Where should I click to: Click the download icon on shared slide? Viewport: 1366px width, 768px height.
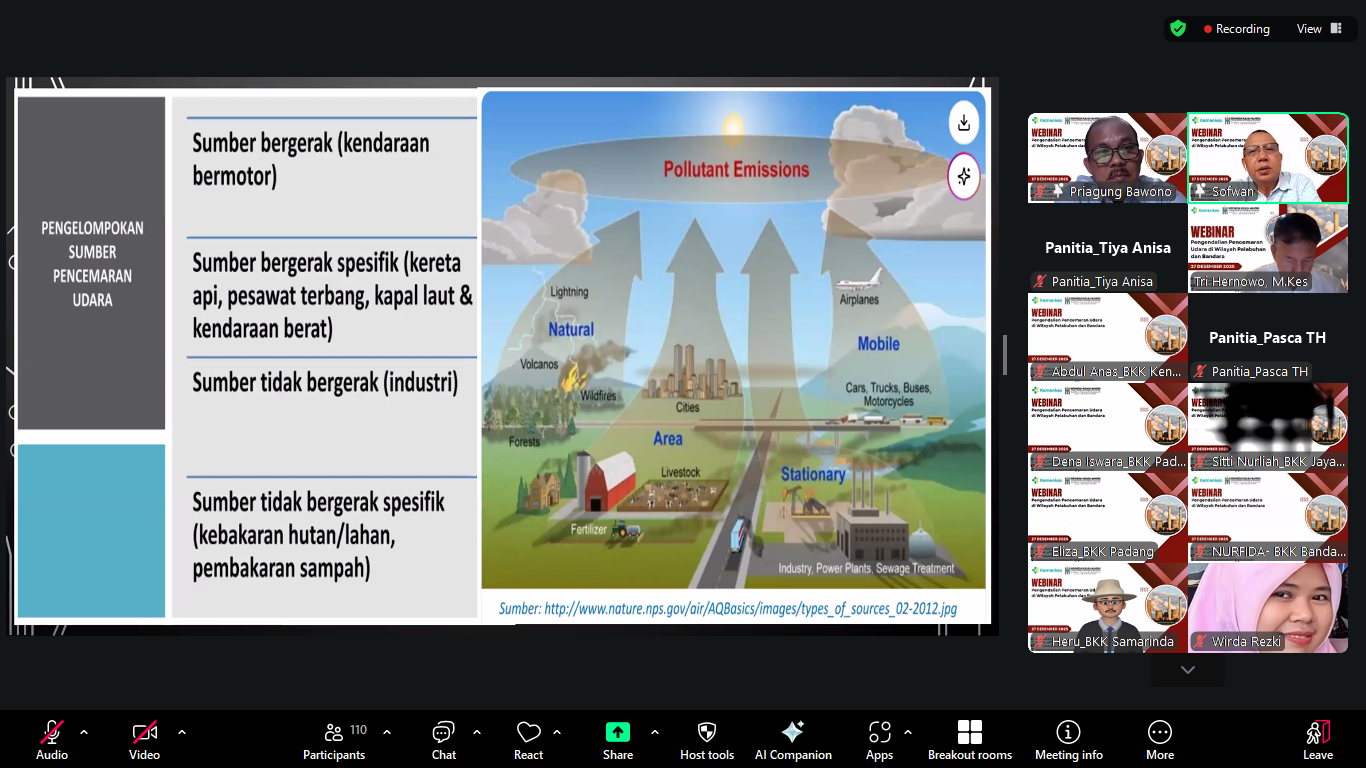tap(964, 123)
